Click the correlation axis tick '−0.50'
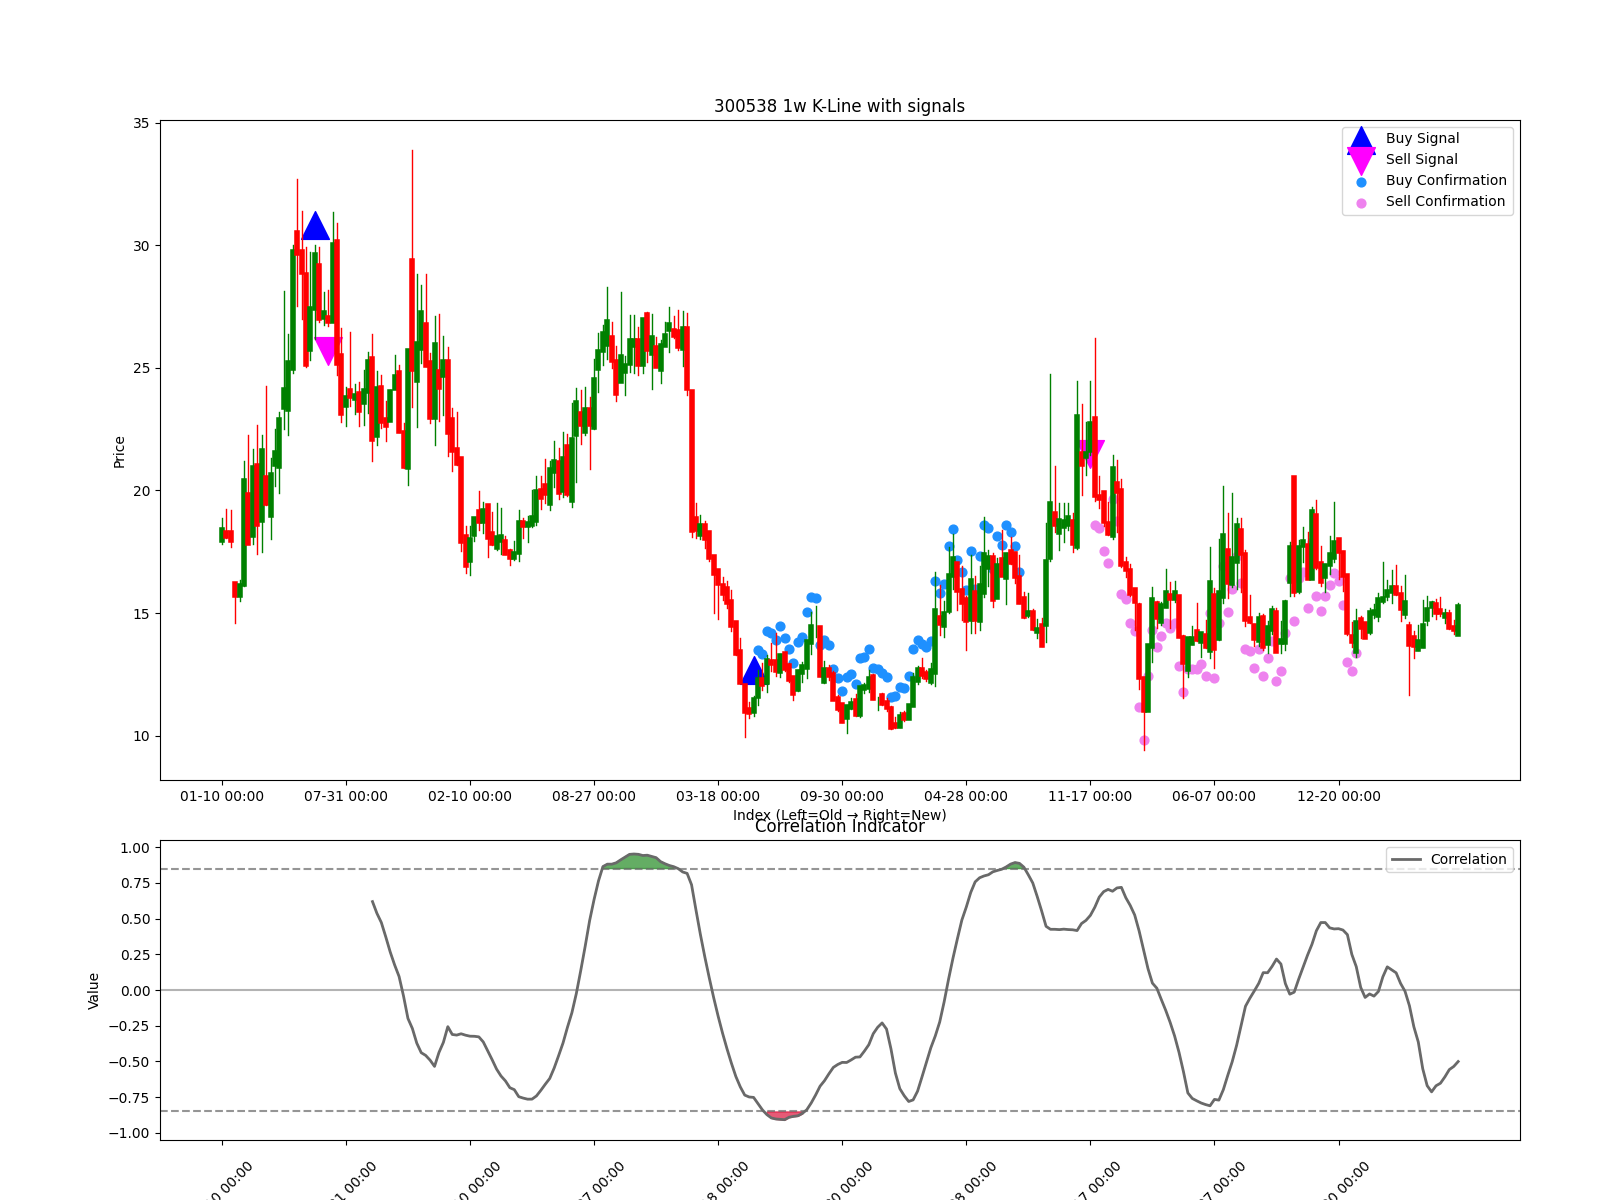This screenshot has height=1200, width=1600. coord(130,1063)
